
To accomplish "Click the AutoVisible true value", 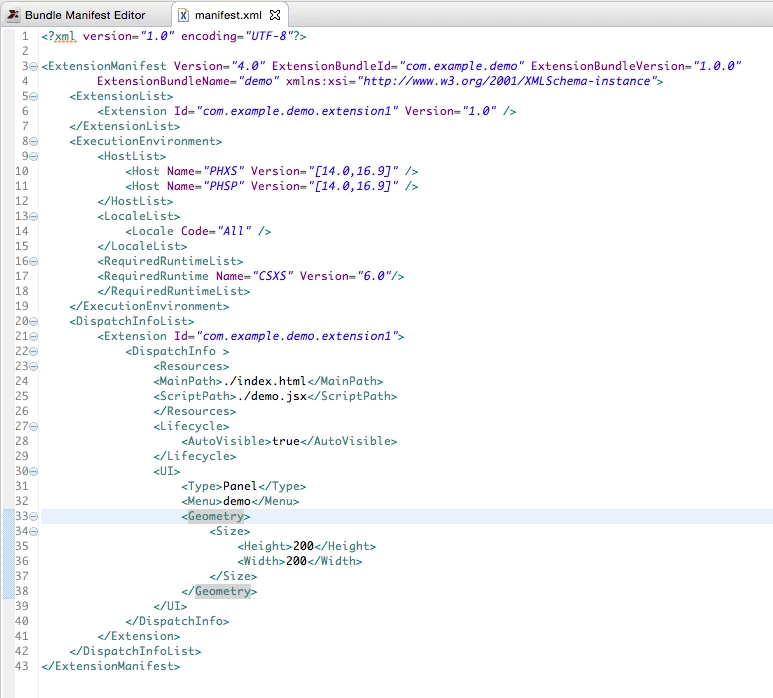I will tap(286, 441).
